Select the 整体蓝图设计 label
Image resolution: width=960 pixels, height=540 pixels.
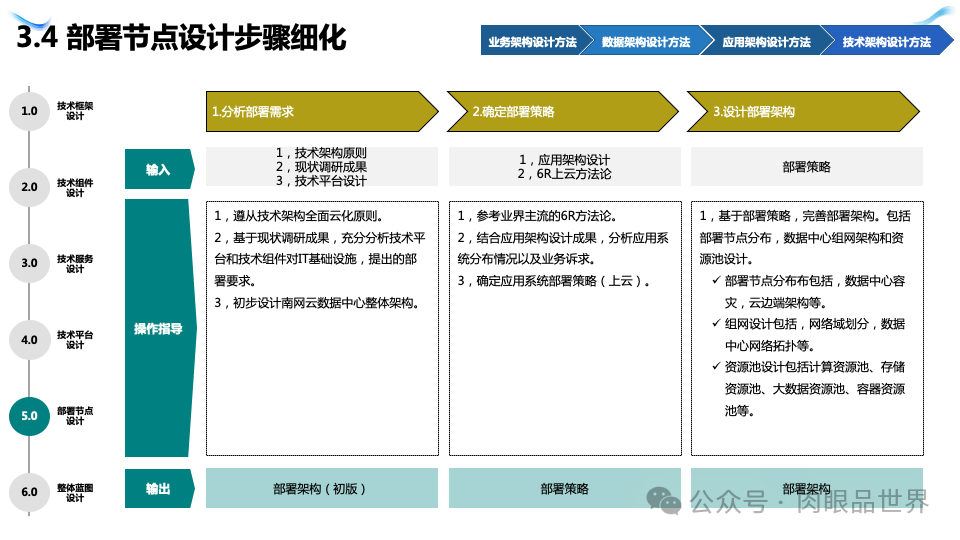pyautogui.click(x=75, y=492)
